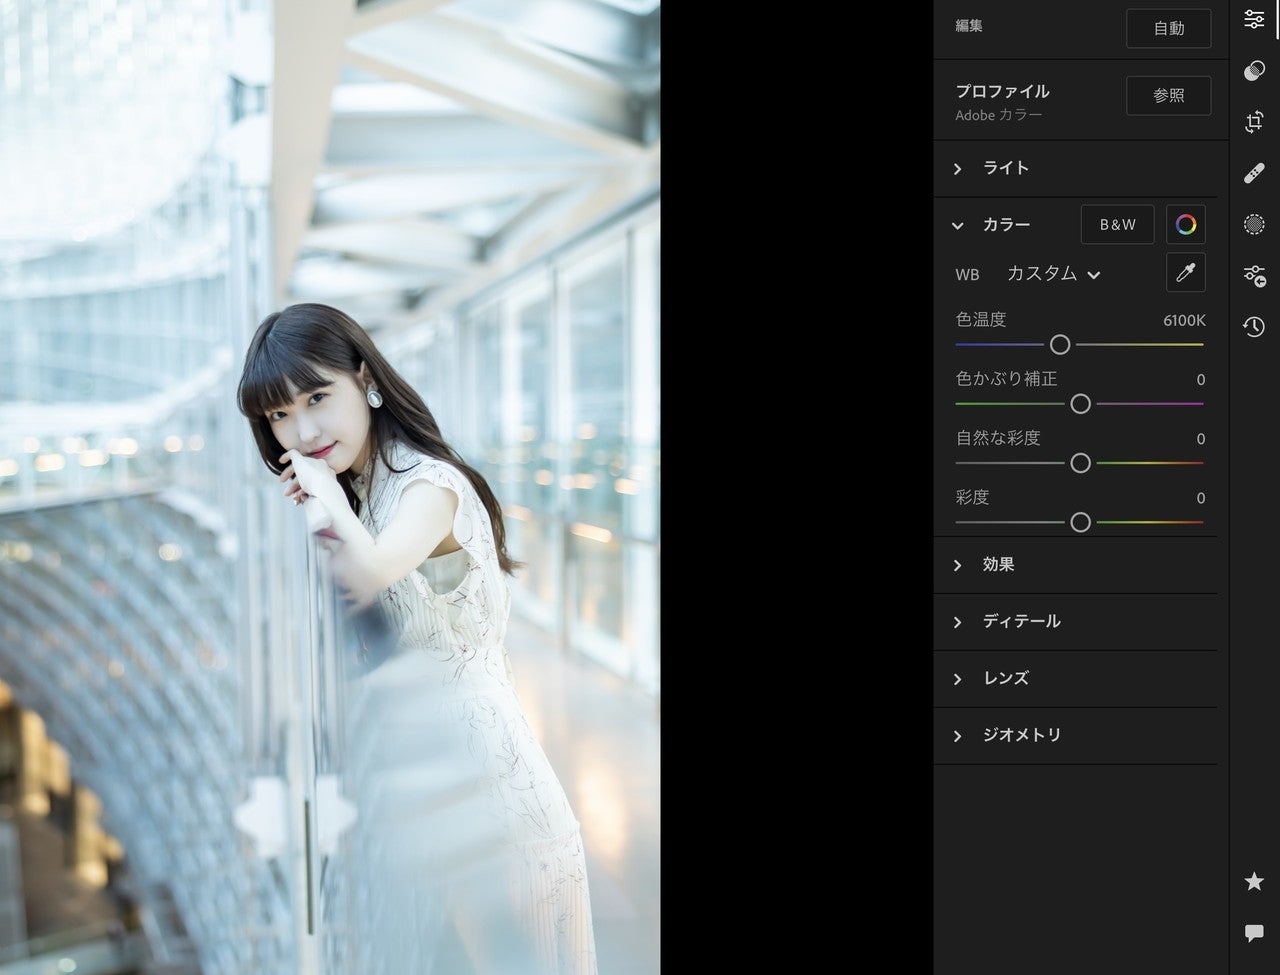Screen dimensions: 1280x975
Task: Click the star rating icon
Action: pos(1254,881)
